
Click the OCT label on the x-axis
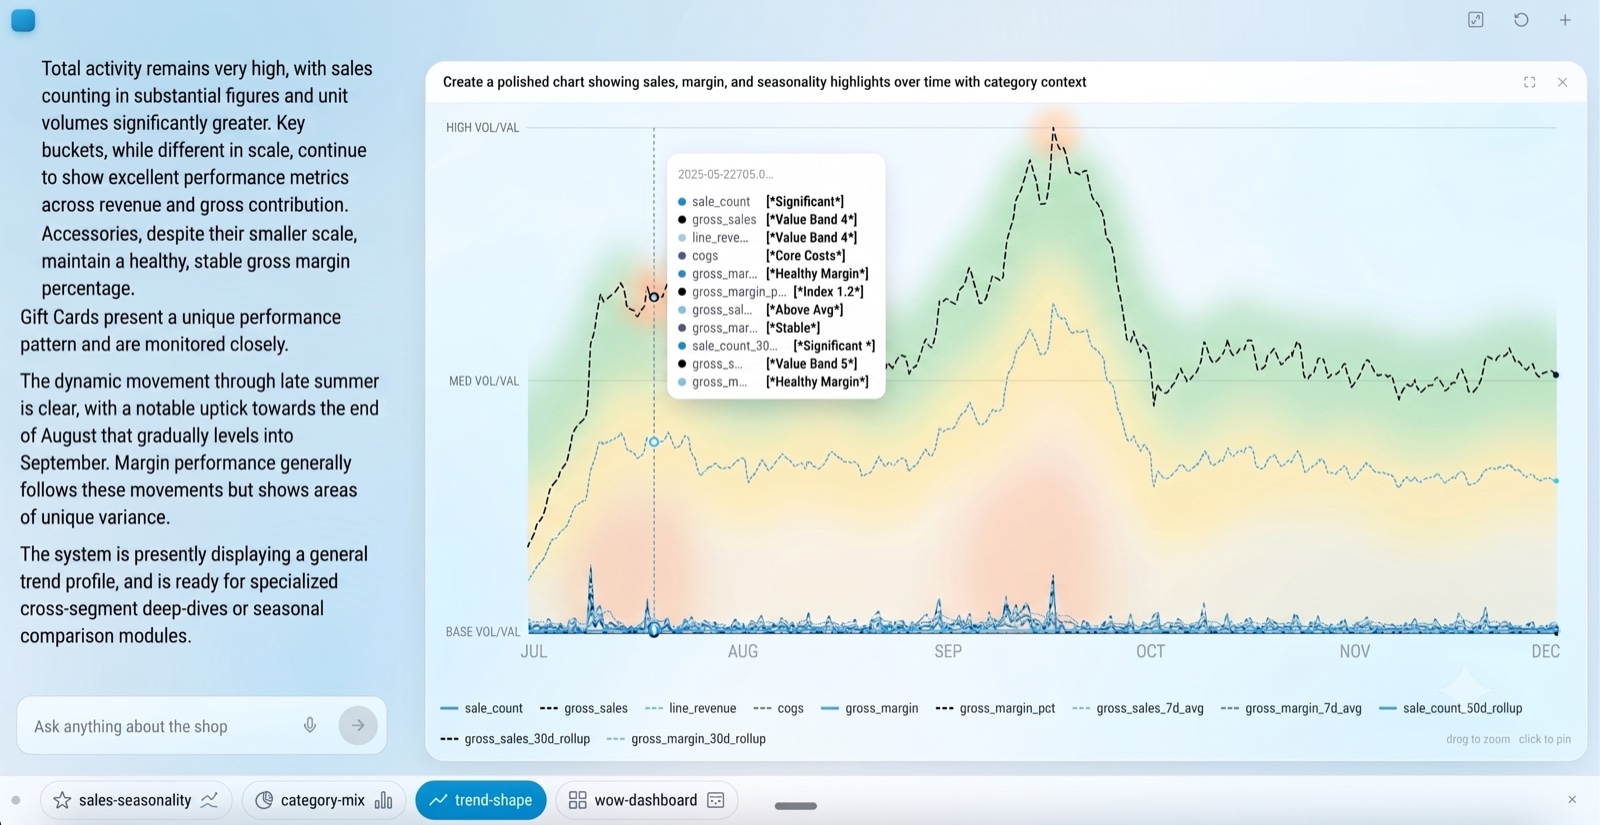click(x=1150, y=652)
